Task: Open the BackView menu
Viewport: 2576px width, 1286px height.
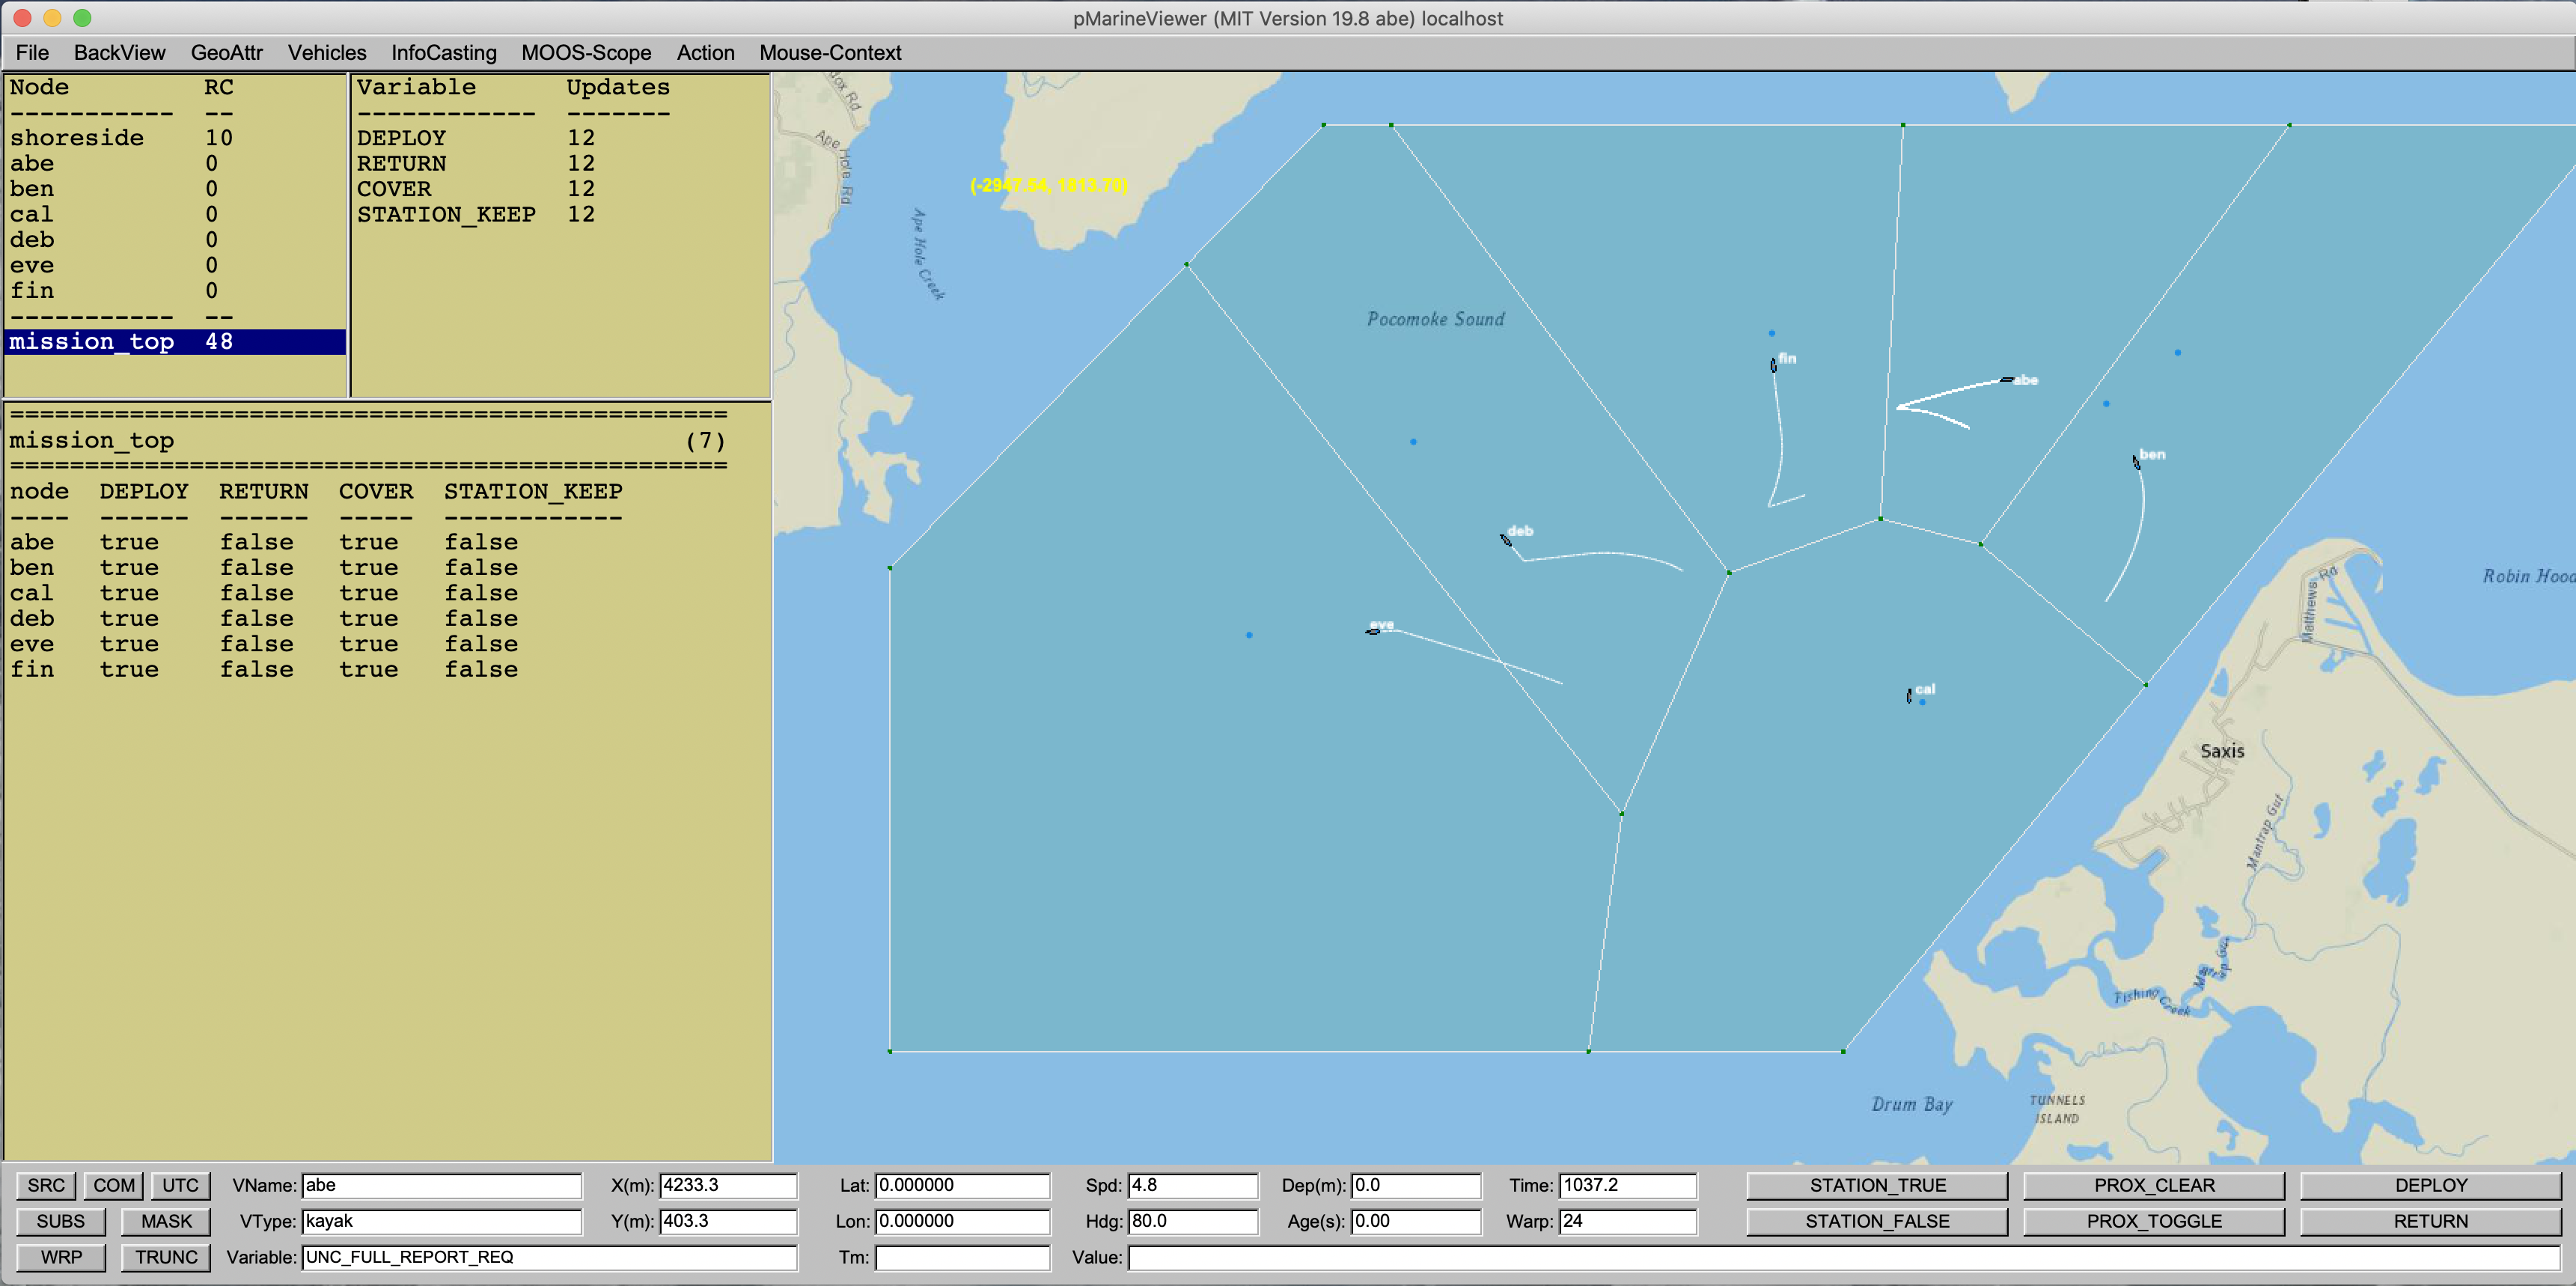Action: click(x=119, y=53)
